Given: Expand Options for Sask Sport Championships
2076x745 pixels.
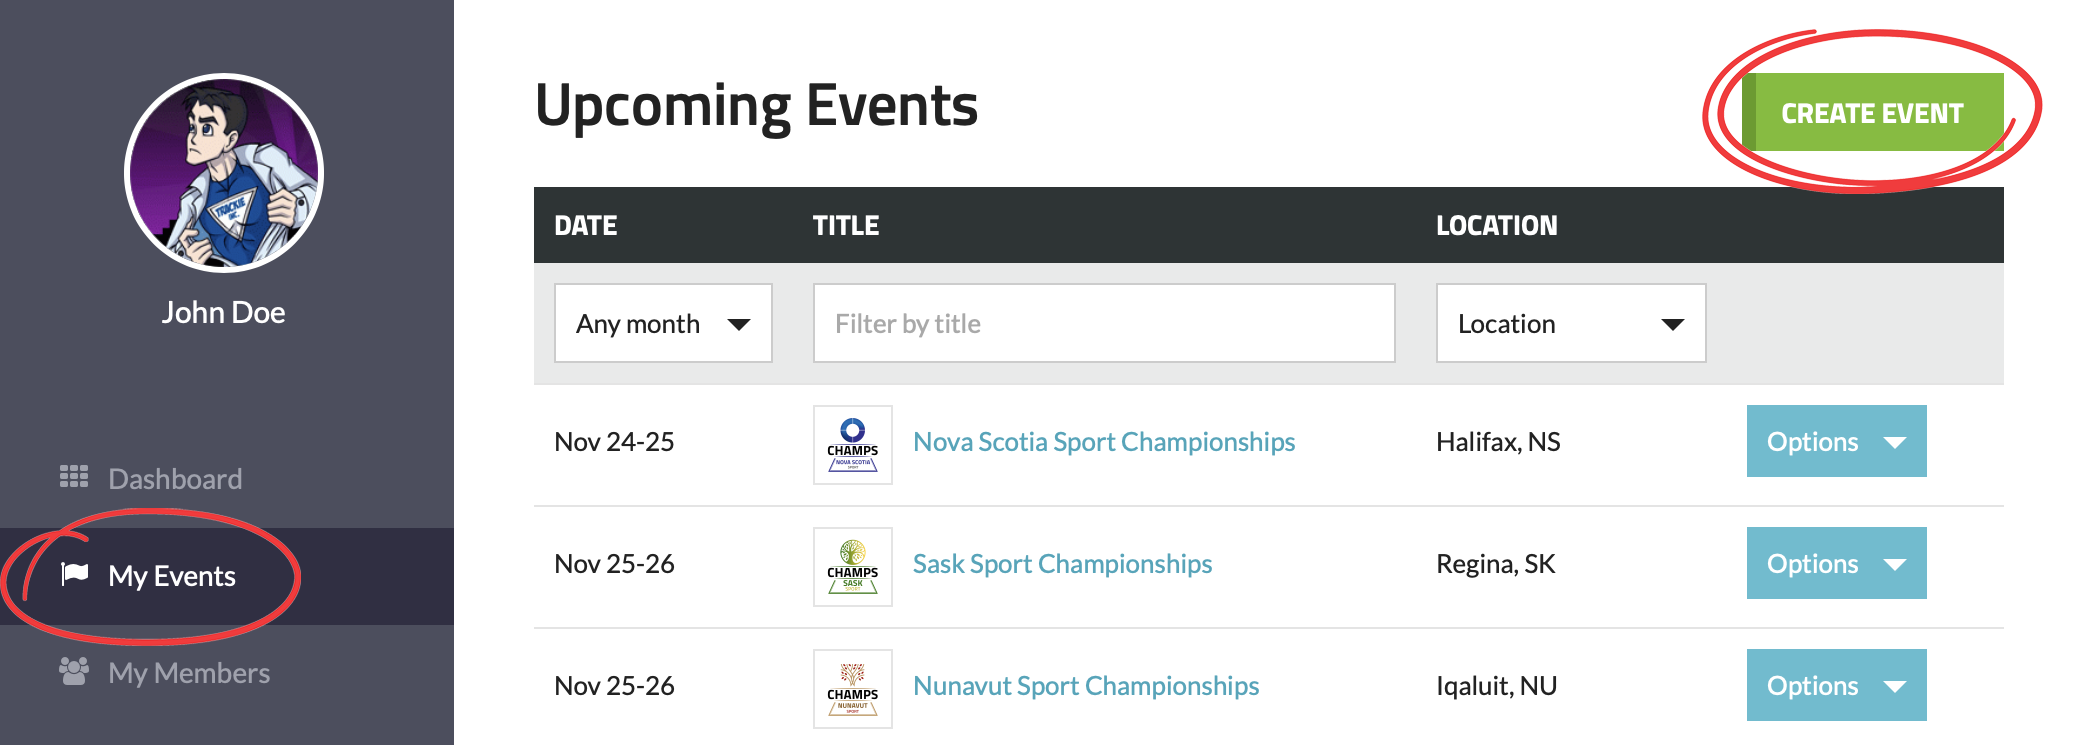Looking at the screenshot, I should click(x=1836, y=564).
